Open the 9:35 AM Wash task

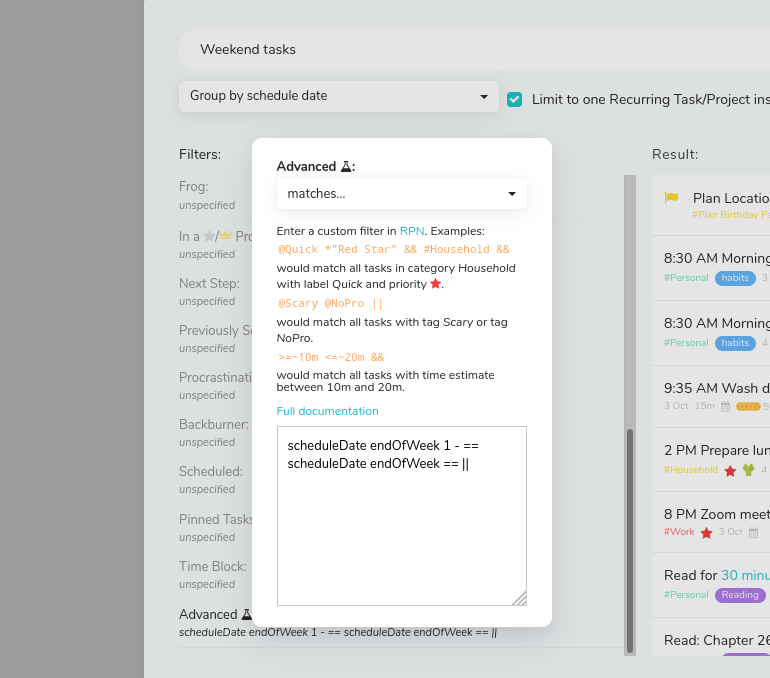[711, 397]
